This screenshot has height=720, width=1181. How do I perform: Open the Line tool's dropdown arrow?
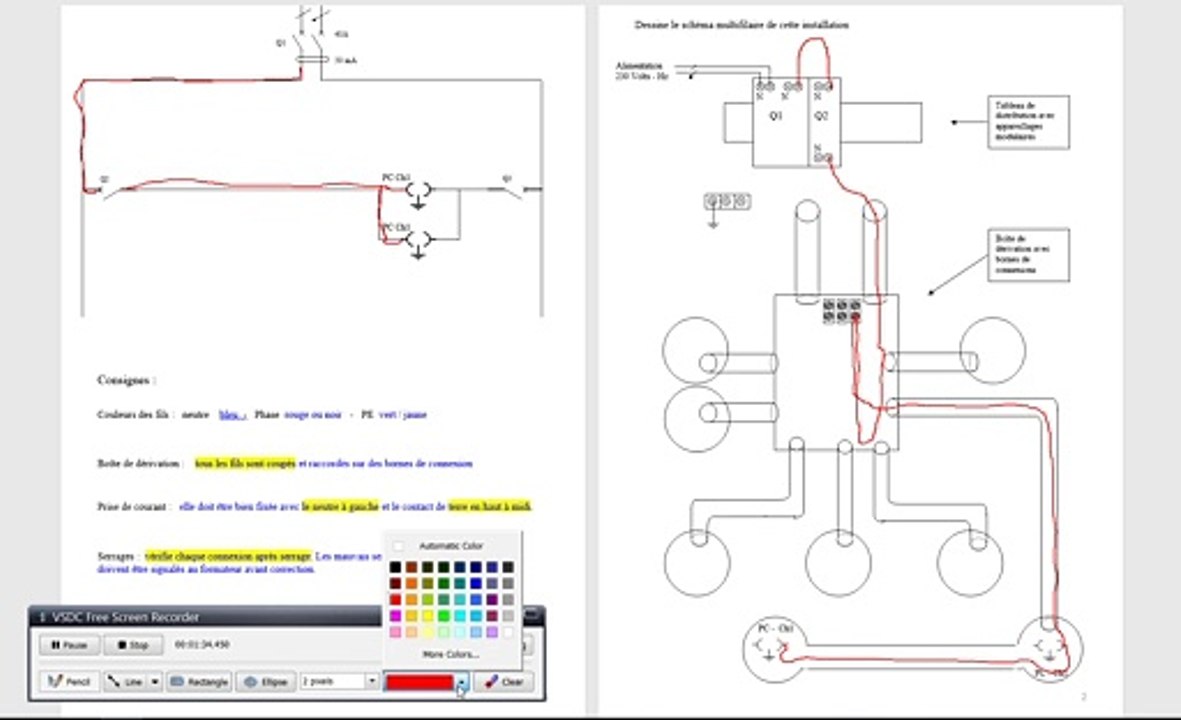(154, 682)
